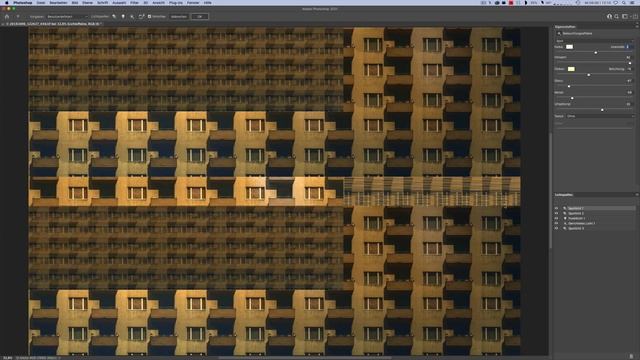640x360 pixels.
Task: Toggle visibility of Spotlicht 2
Action: coord(556,213)
